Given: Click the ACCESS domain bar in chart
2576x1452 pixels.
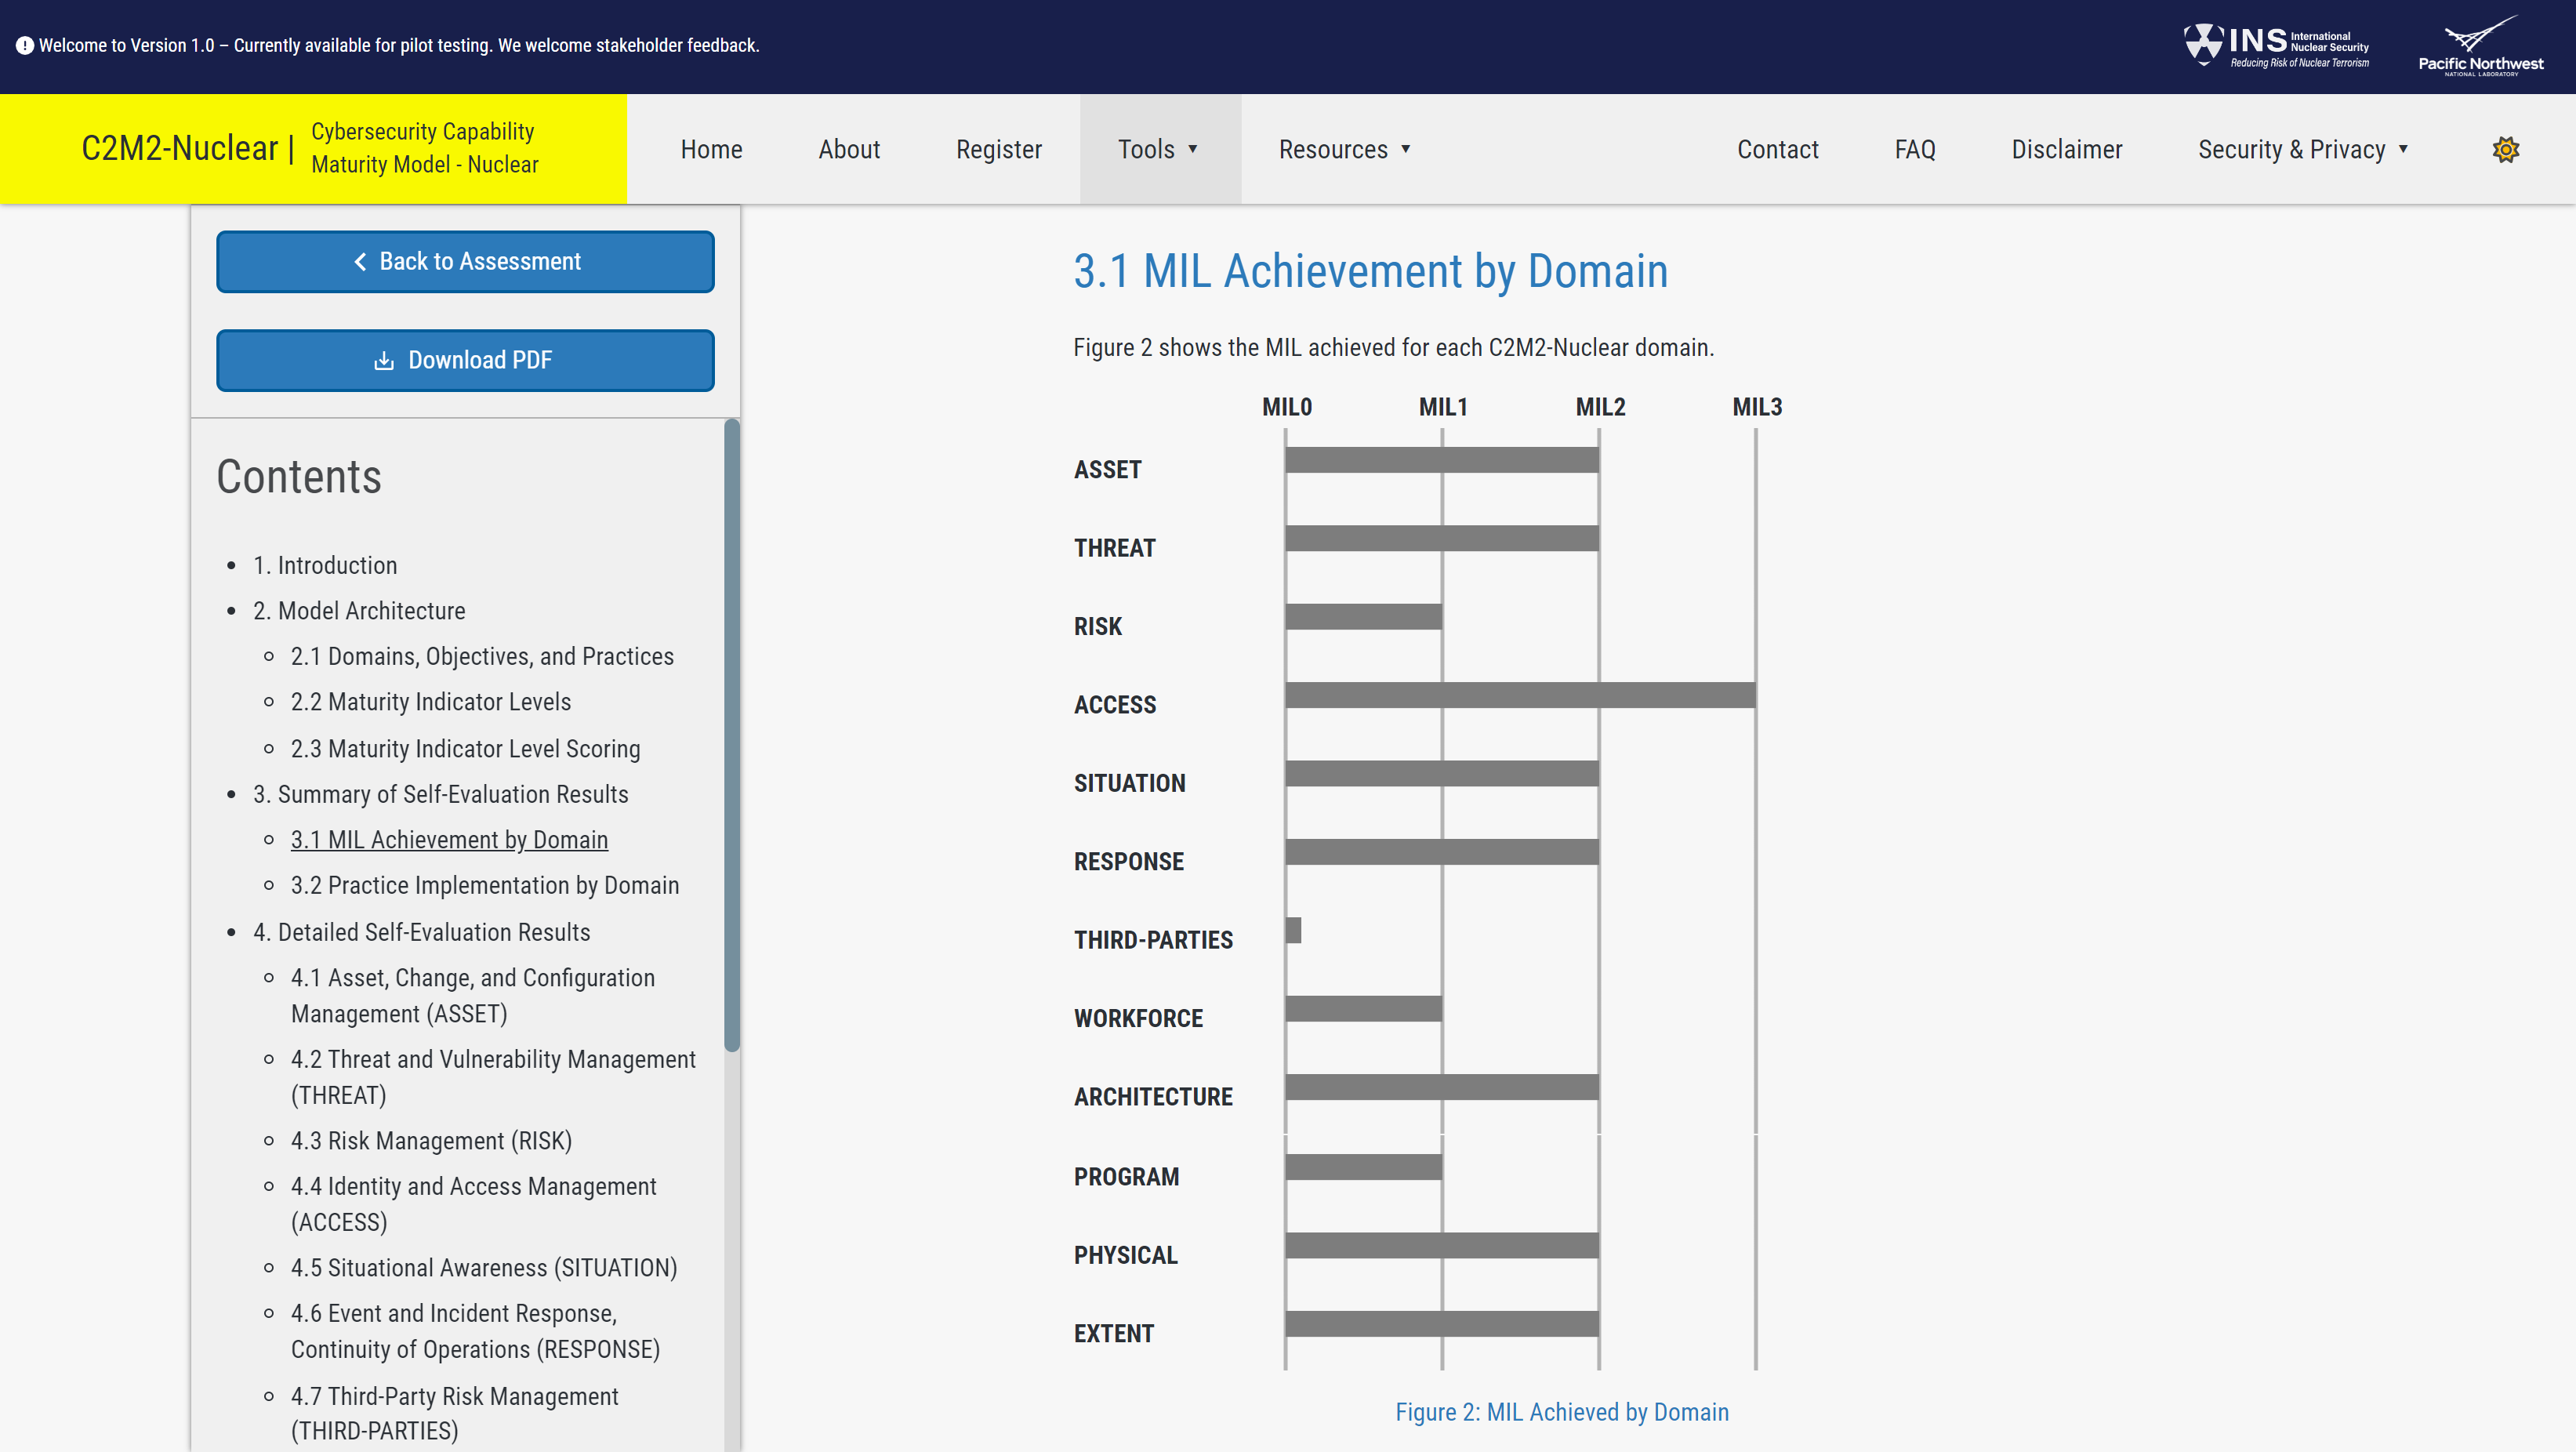Looking at the screenshot, I should tap(1519, 695).
